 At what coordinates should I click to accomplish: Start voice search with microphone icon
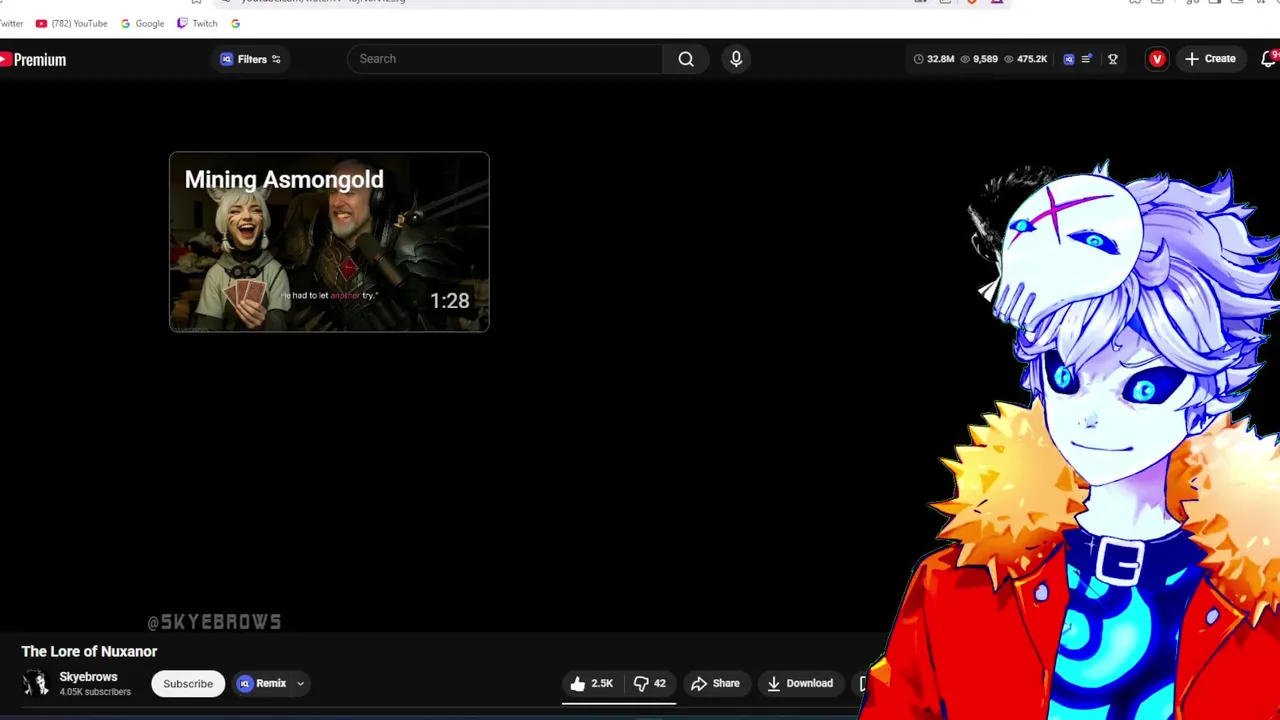pos(736,59)
